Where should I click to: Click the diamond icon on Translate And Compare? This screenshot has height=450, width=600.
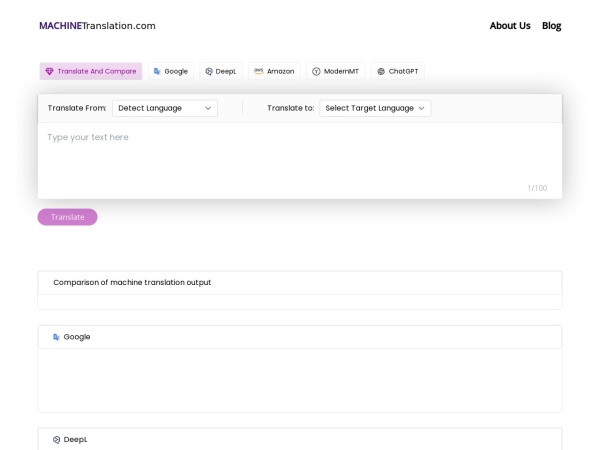coord(49,71)
